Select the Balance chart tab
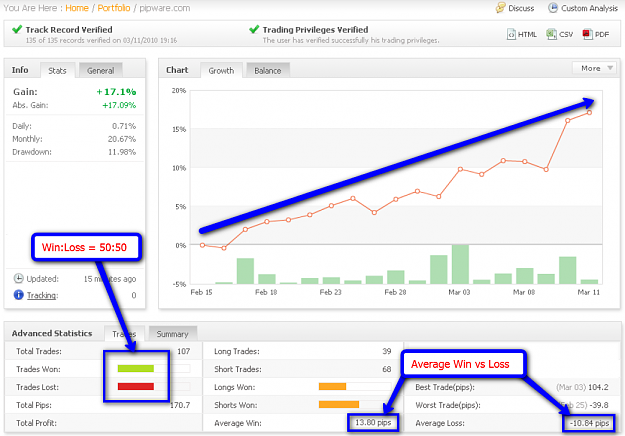The image size is (625, 436). coord(267,71)
